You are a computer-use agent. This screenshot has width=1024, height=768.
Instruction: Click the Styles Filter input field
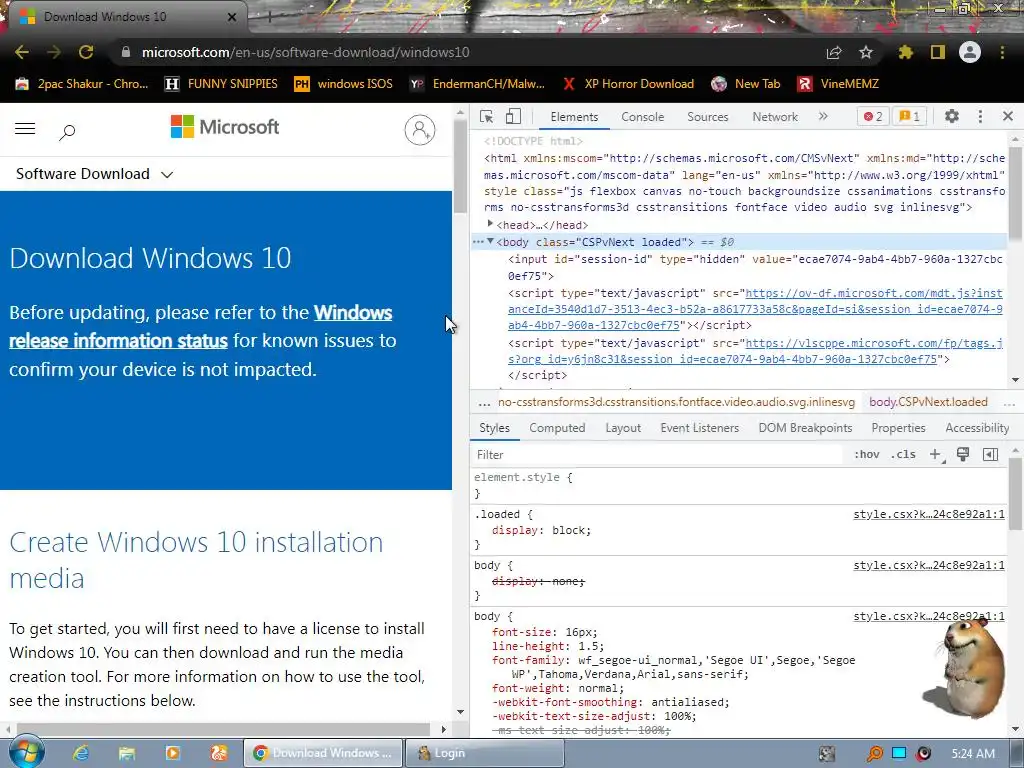pyautogui.click(x=656, y=455)
